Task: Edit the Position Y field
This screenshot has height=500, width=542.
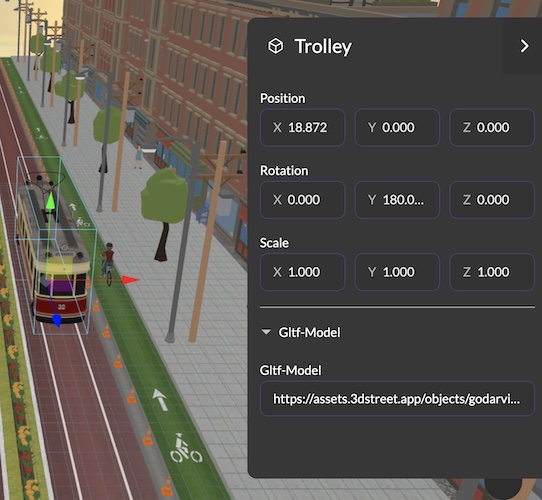Action: click(397, 128)
